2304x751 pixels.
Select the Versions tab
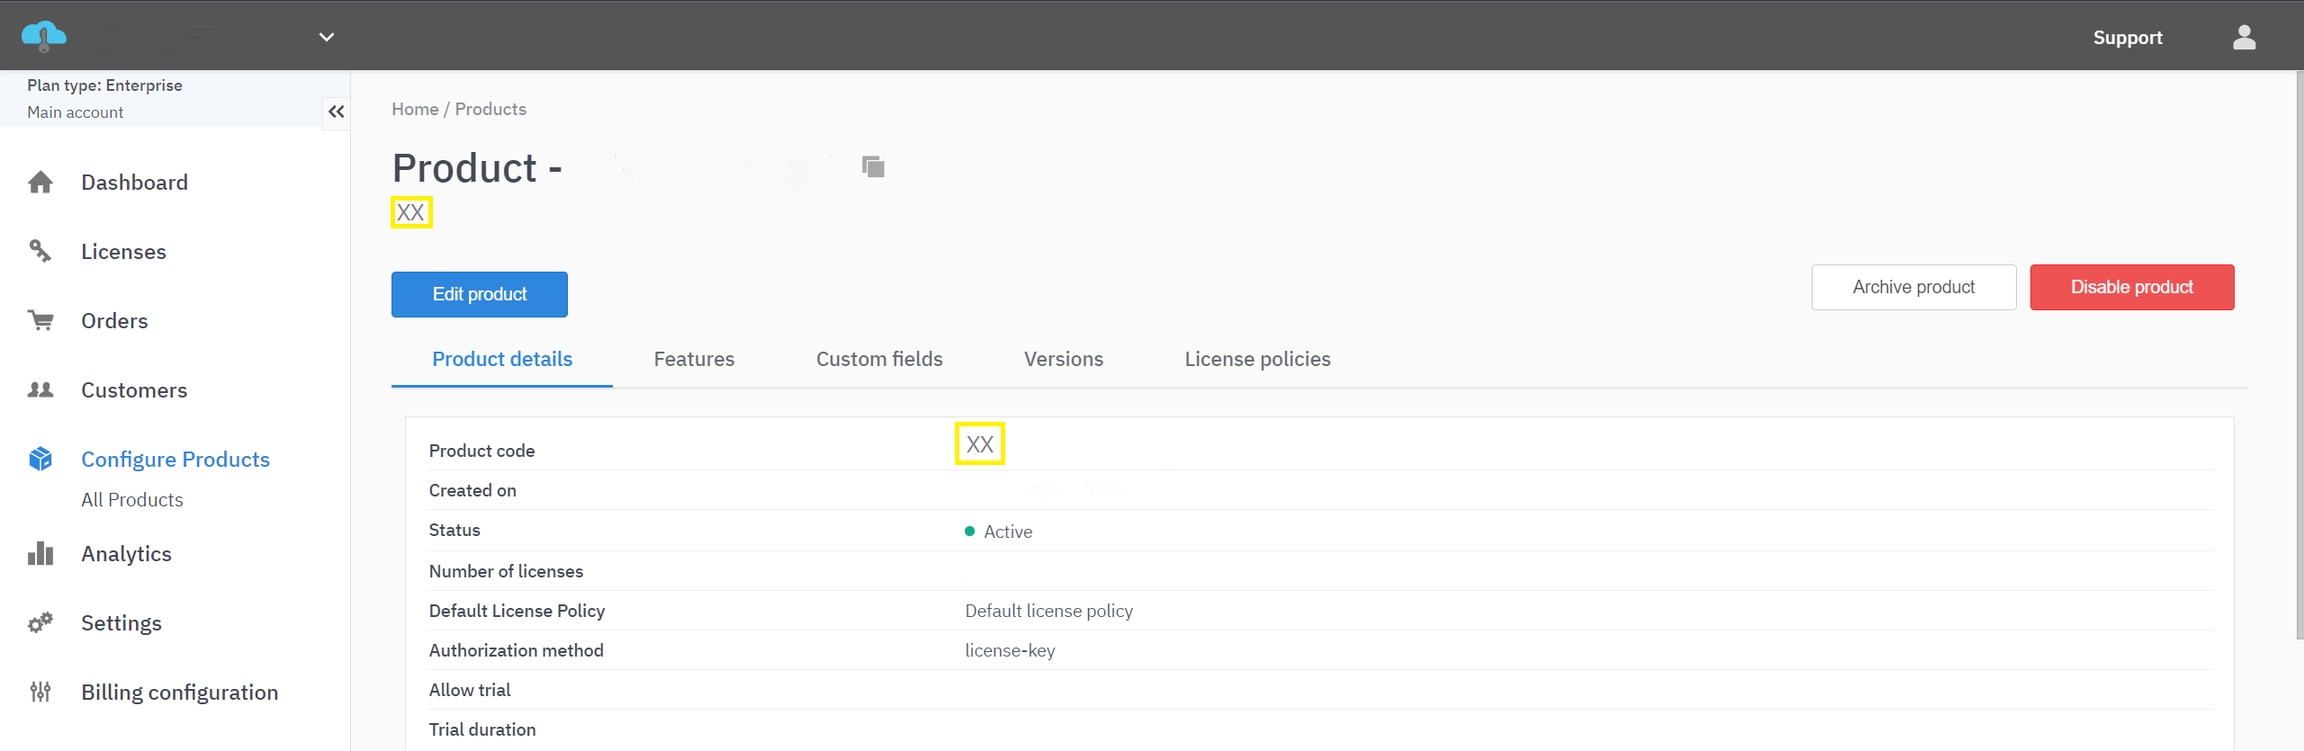[x=1063, y=359]
